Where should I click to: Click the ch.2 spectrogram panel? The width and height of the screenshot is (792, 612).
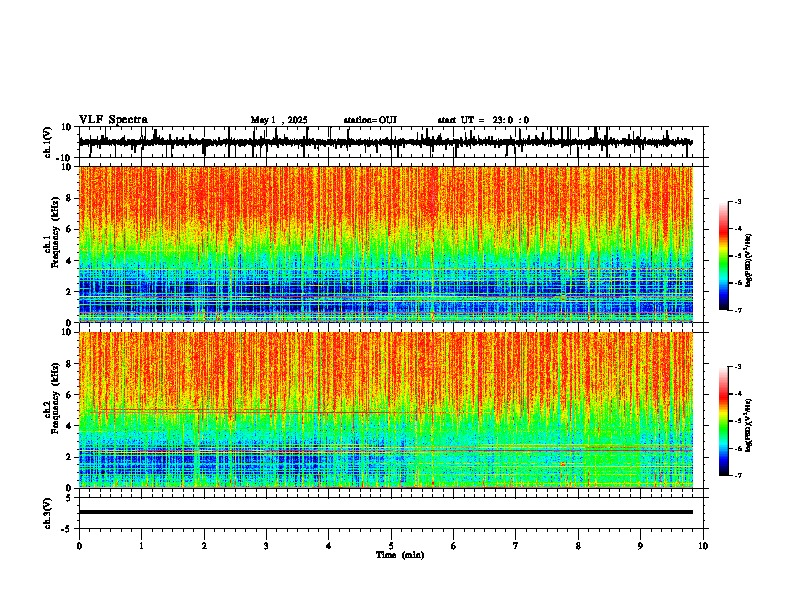(x=386, y=410)
